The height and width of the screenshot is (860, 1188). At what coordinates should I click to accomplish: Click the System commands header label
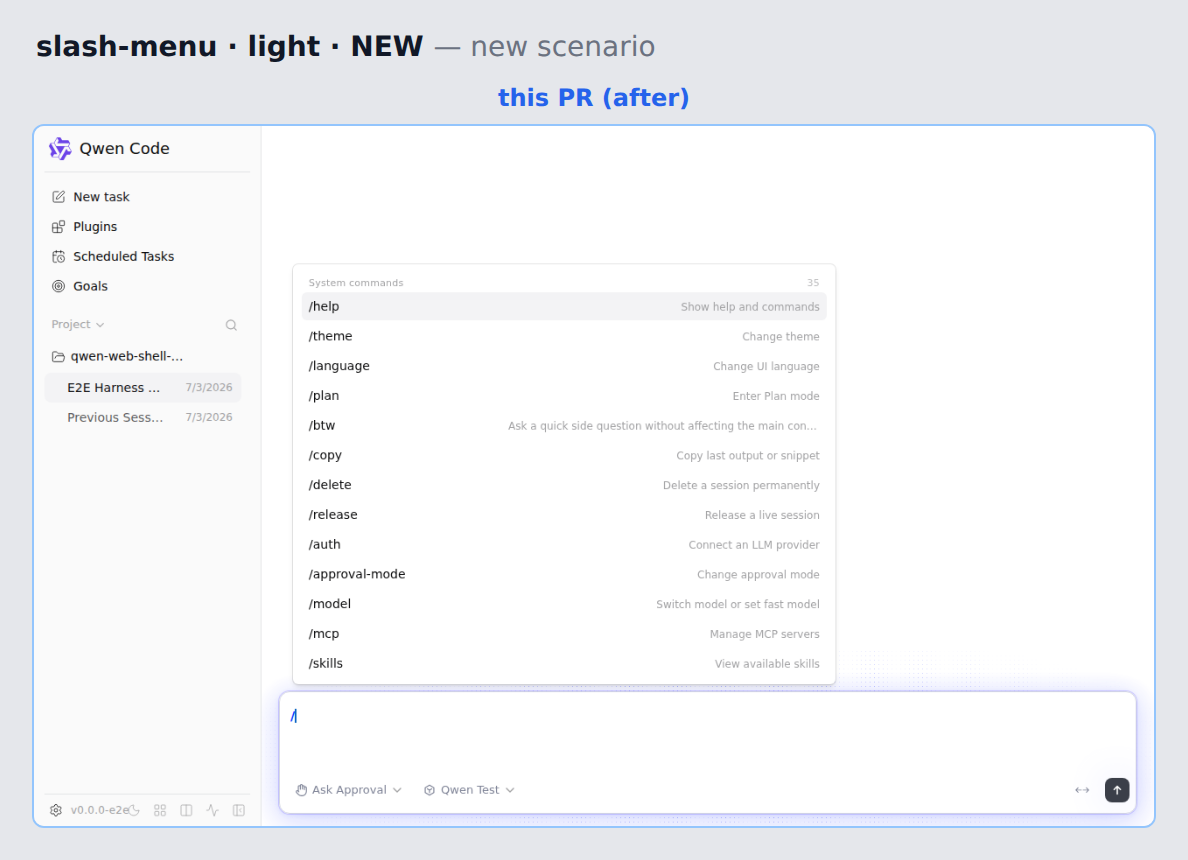356,283
